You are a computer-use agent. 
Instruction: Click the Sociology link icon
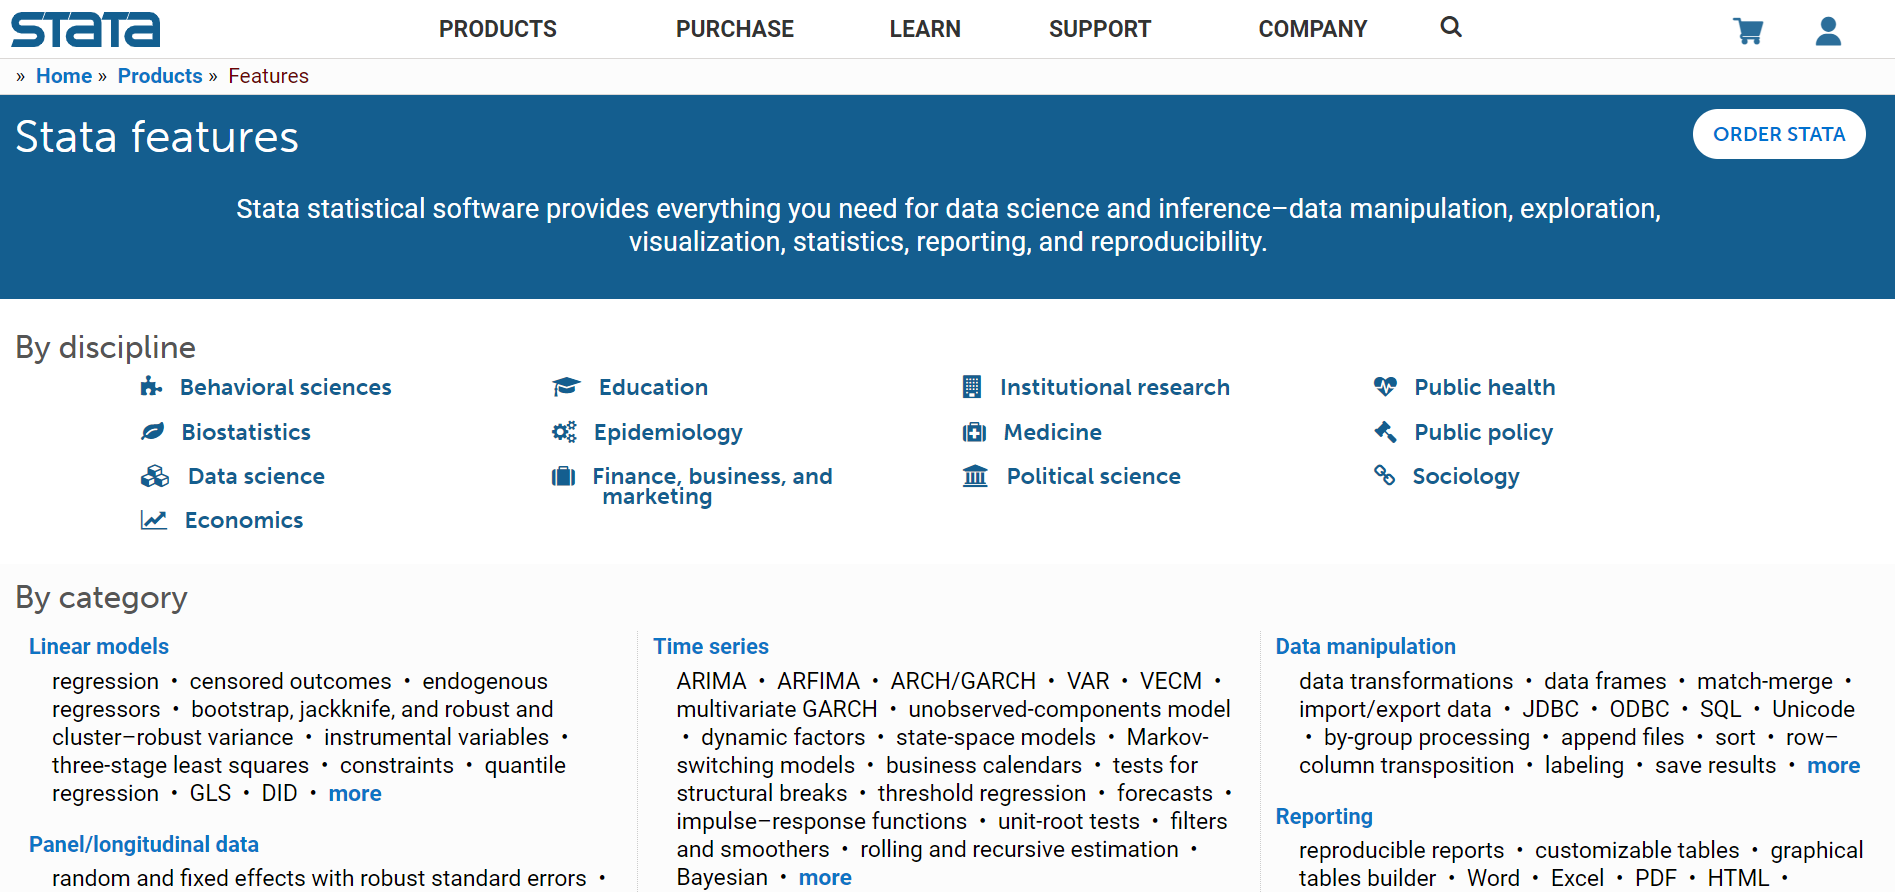[x=1384, y=475]
